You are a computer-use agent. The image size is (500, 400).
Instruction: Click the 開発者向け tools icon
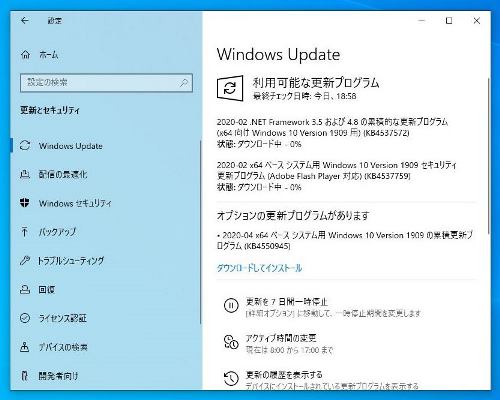25,376
